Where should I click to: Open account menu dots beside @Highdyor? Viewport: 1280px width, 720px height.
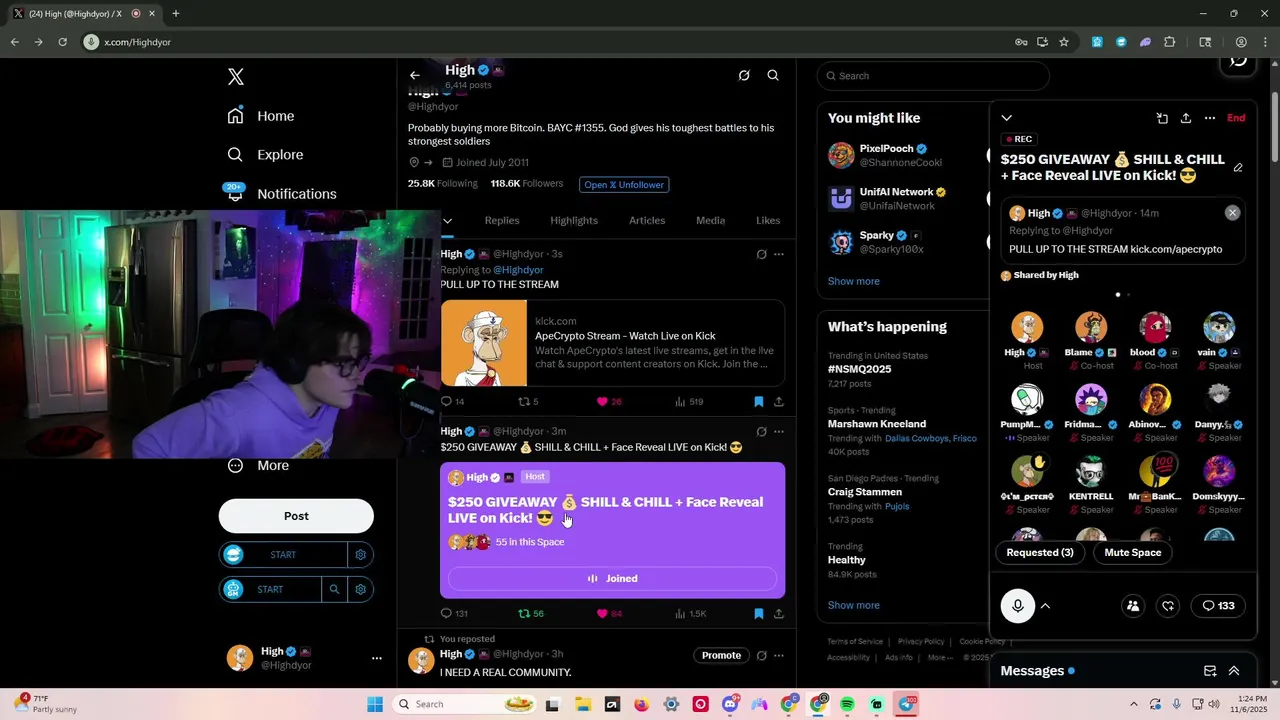click(x=377, y=658)
